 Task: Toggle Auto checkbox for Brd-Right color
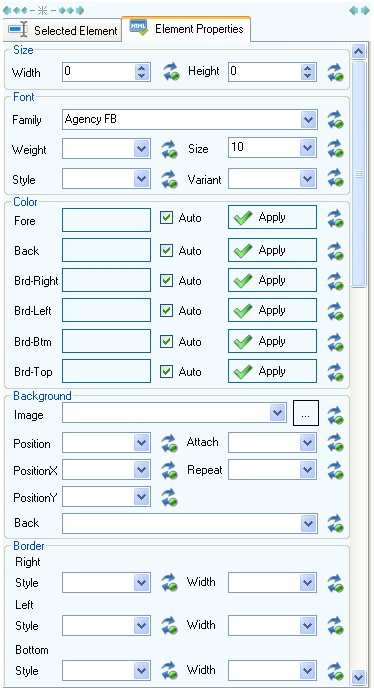pyautogui.click(x=166, y=280)
